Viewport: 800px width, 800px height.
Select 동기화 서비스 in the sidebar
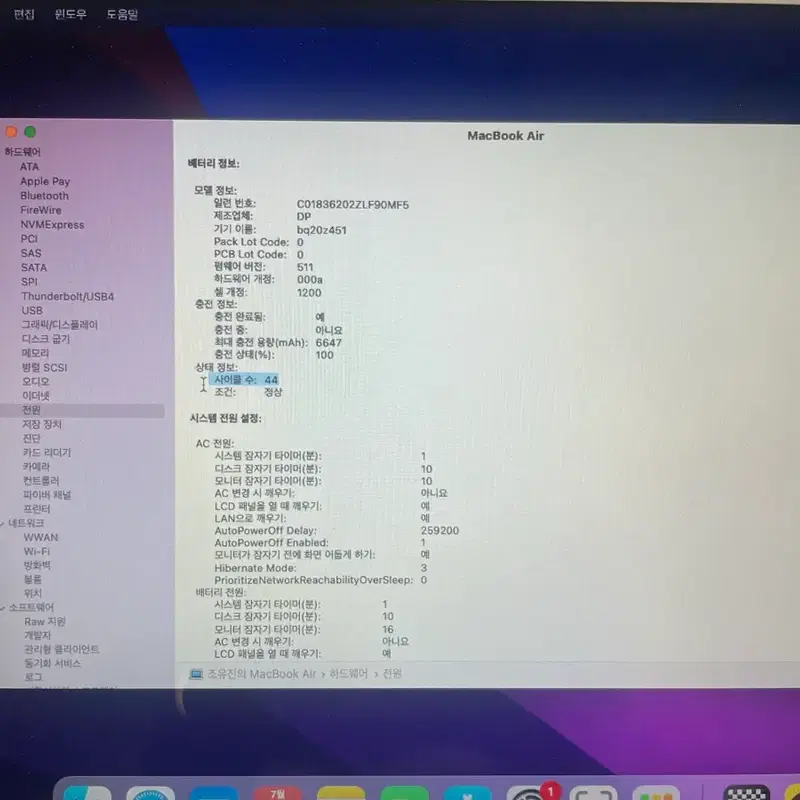tap(53, 664)
